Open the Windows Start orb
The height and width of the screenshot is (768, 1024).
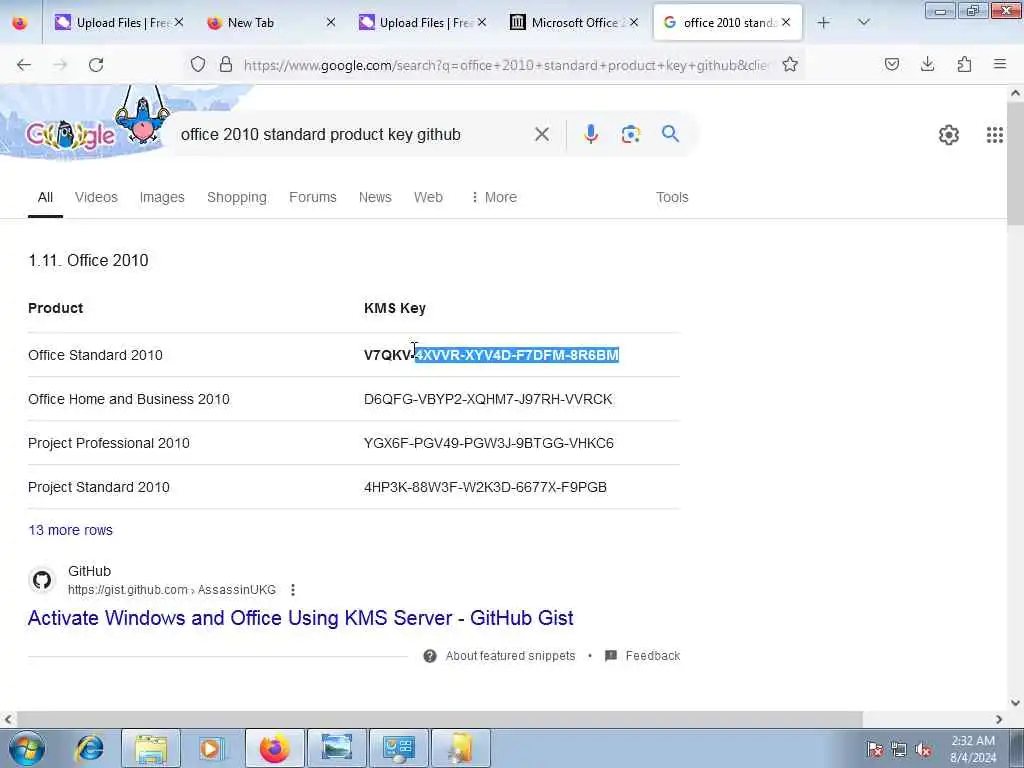(27, 748)
